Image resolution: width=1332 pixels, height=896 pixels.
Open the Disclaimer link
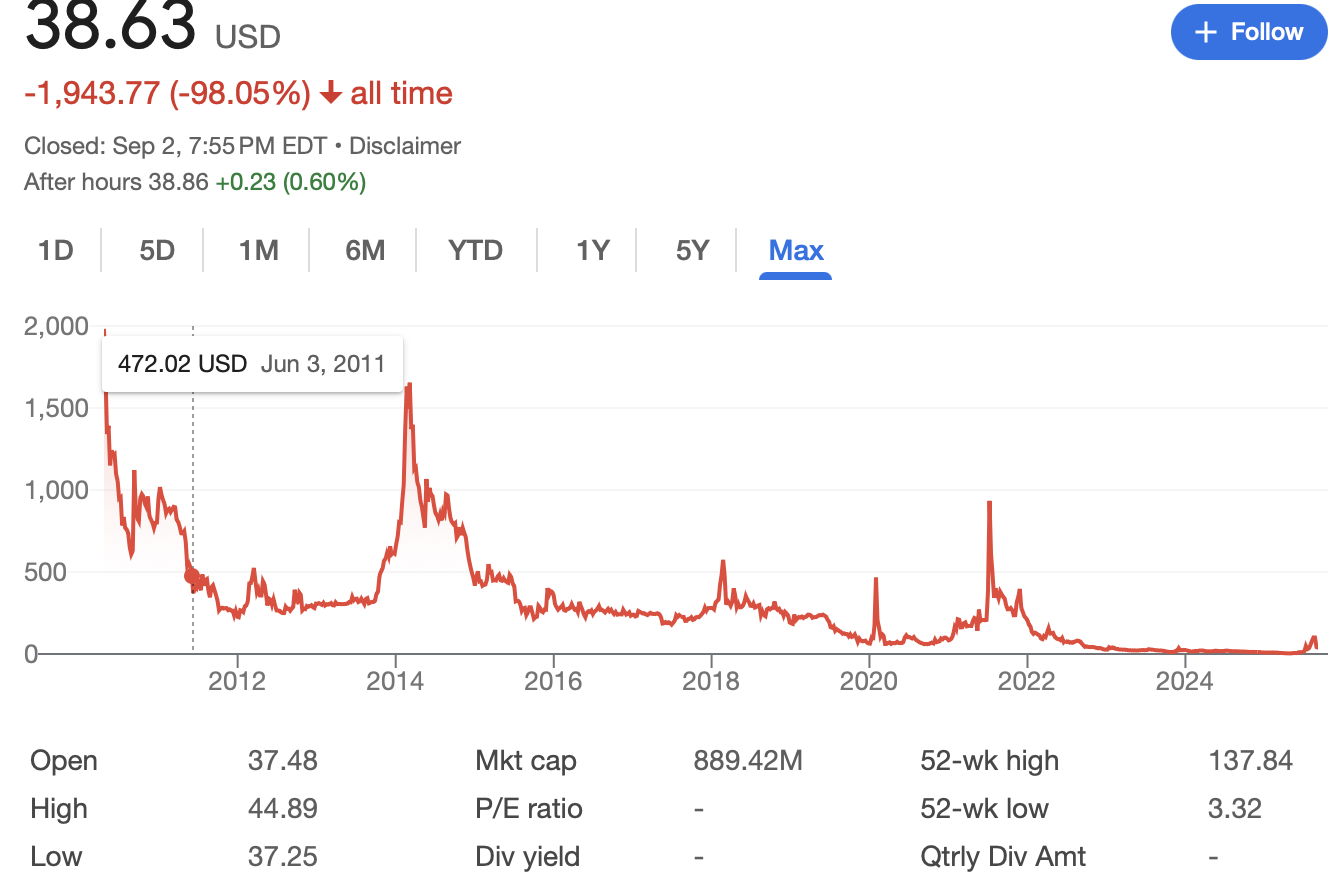405,146
